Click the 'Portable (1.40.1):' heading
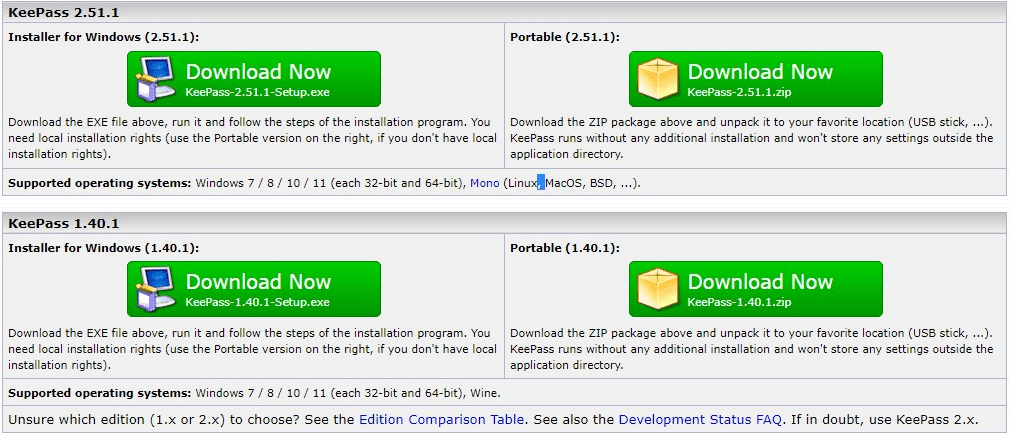The width and height of the screenshot is (1010, 435). pos(565,247)
